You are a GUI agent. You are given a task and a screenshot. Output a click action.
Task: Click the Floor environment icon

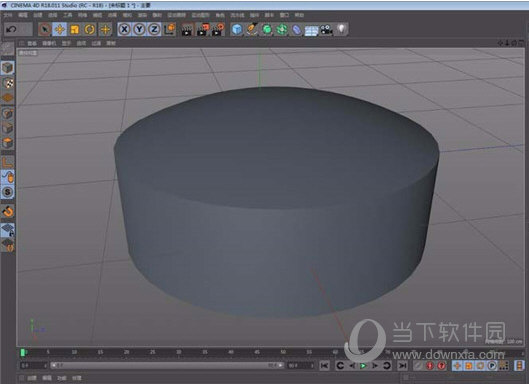pyautogui.click(x=311, y=30)
